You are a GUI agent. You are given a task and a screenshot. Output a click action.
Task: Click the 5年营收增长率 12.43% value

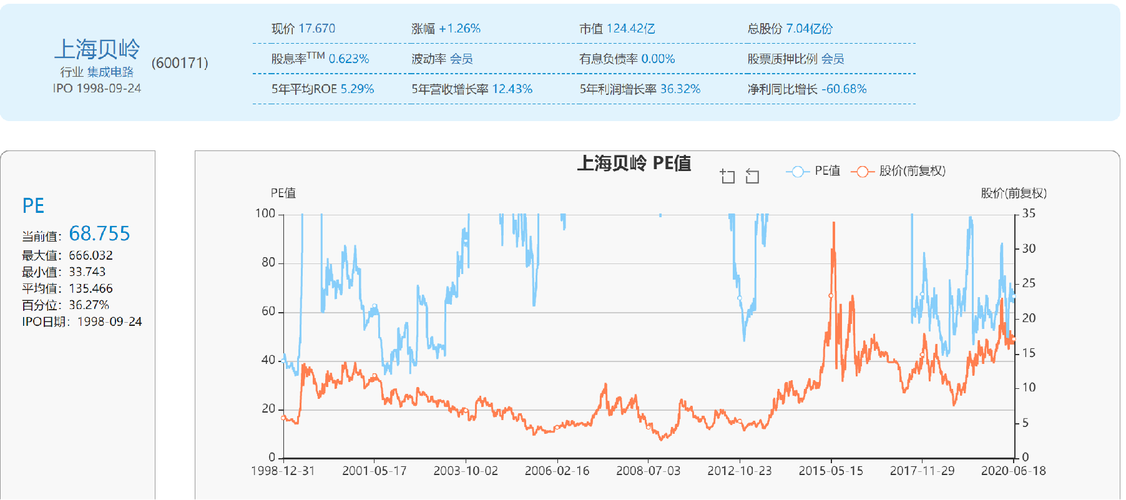[x=512, y=89]
